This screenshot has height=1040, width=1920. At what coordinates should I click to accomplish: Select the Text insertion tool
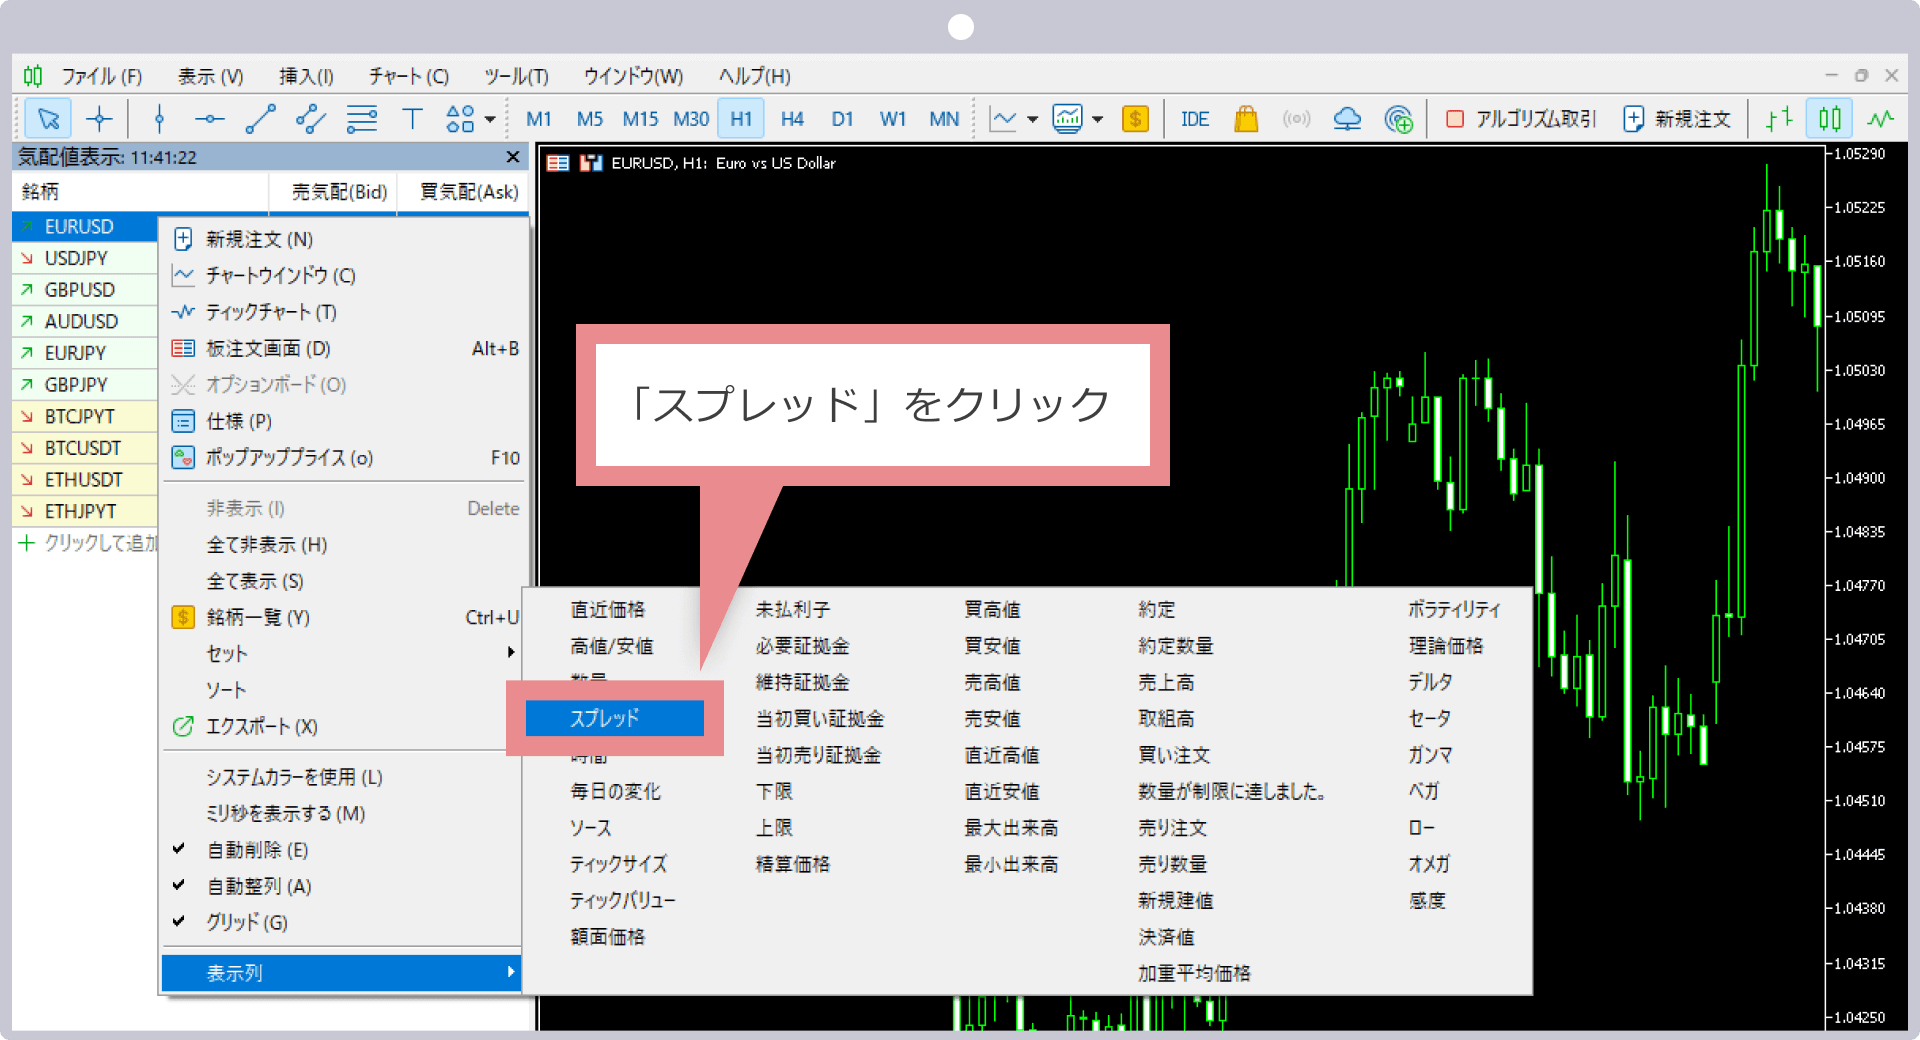coord(412,118)
